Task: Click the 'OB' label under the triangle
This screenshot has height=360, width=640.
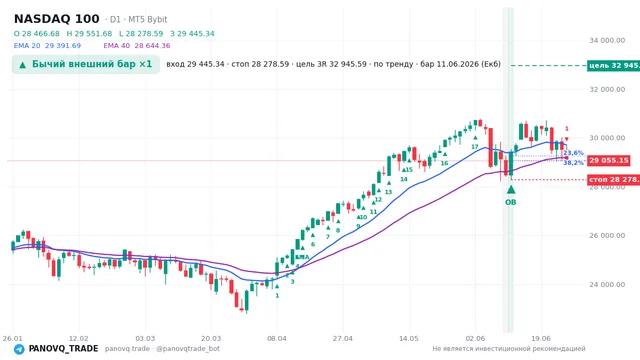Action: [x=511, y=202]
